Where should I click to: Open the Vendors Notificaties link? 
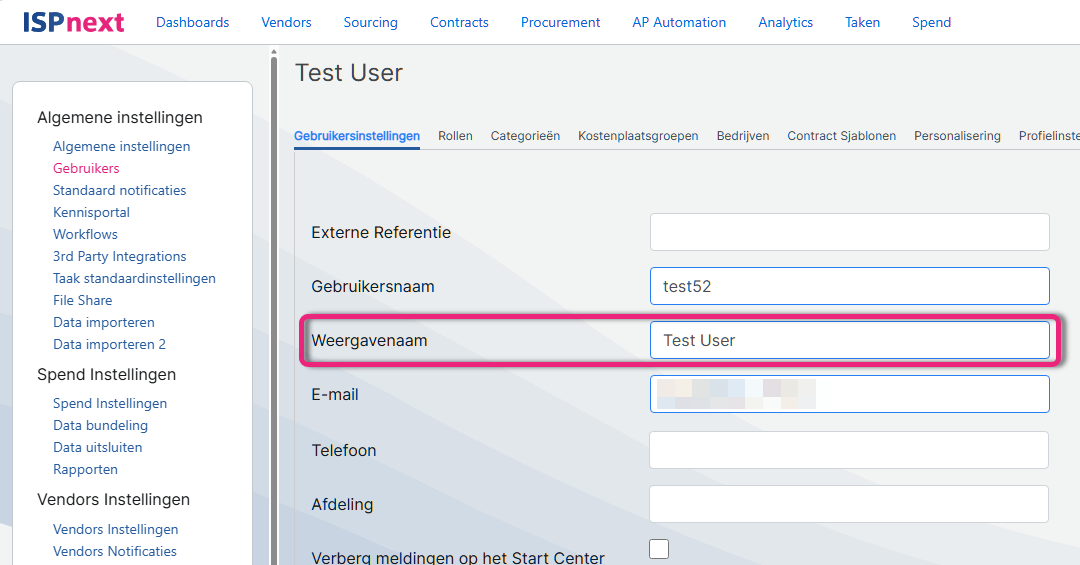click(x=114, y=551)
